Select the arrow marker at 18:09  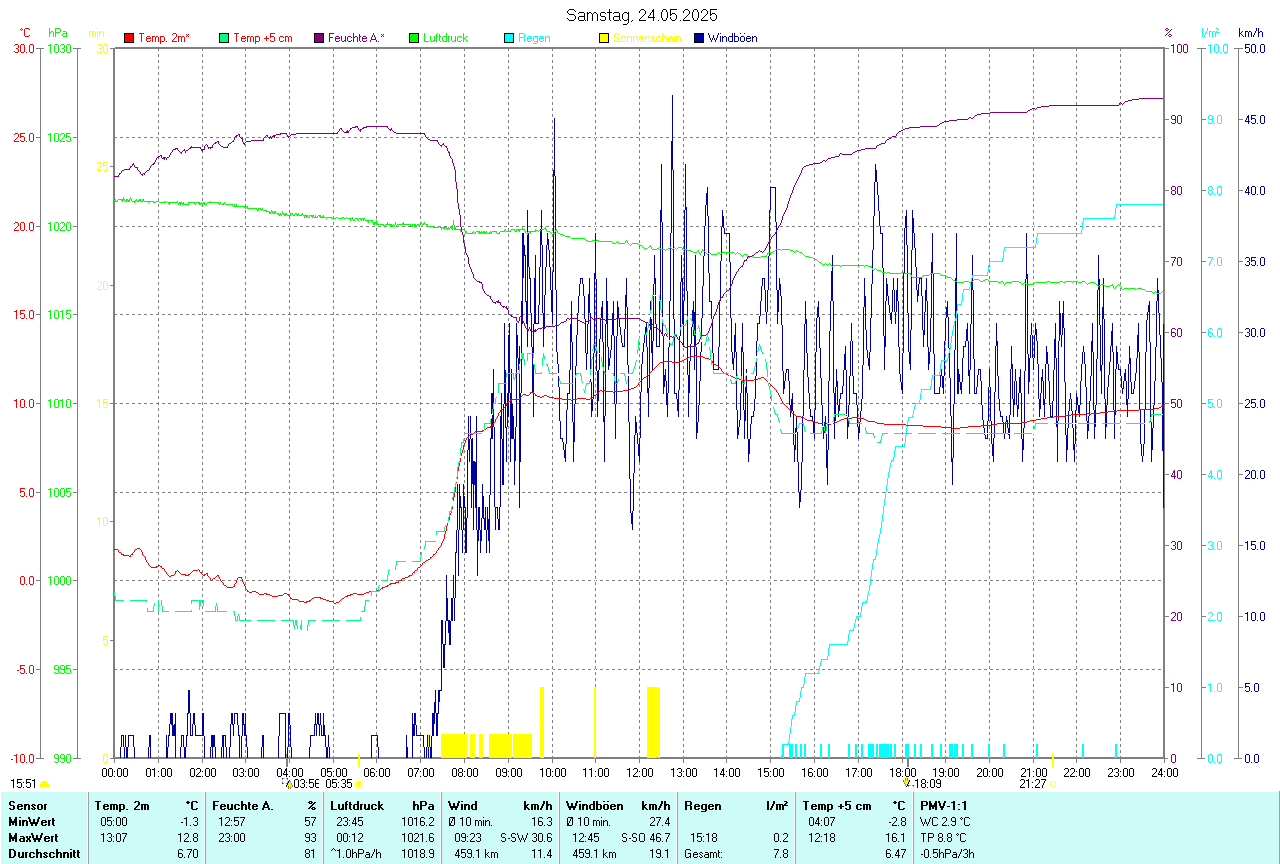(x=906, y=785)
